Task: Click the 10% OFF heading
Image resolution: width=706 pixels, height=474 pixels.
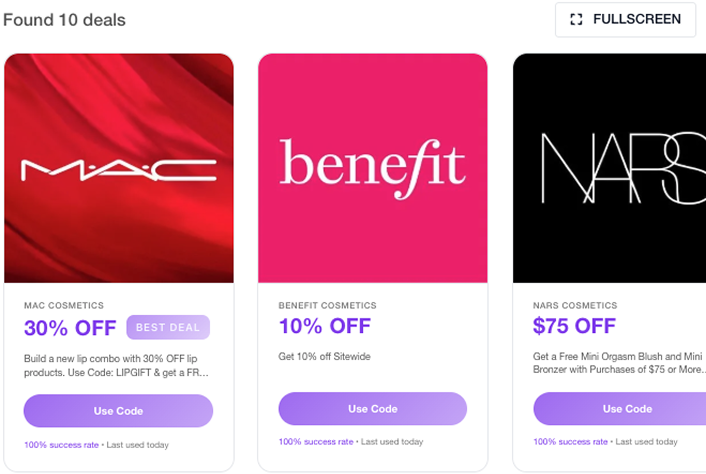Action: click(x=324, y=326)
